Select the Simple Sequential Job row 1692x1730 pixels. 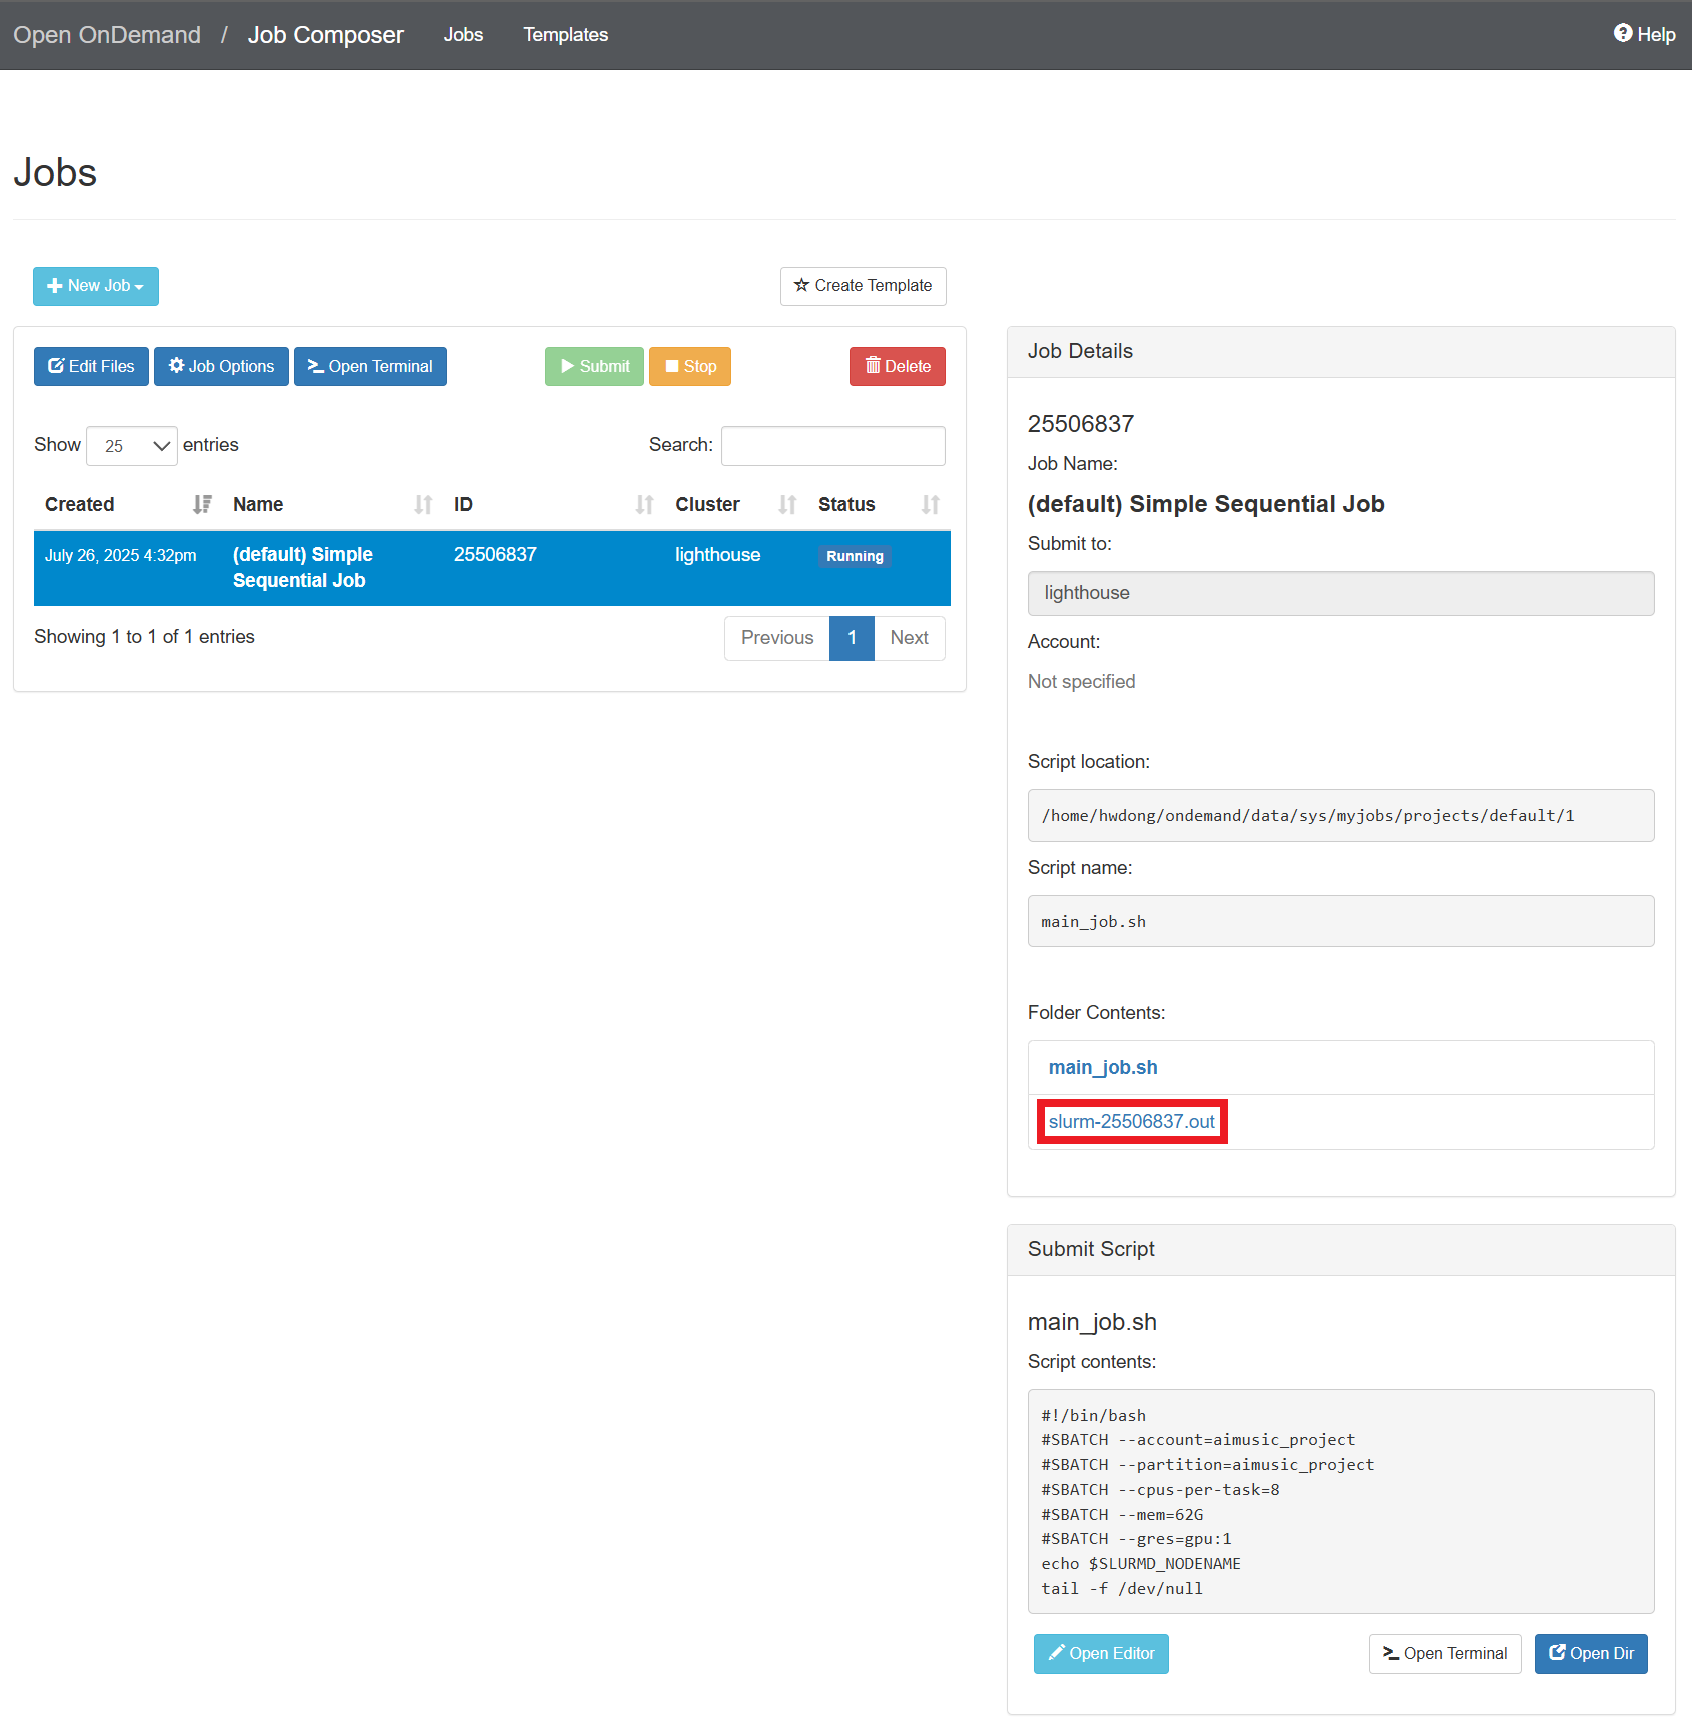(x=491, y=568)
